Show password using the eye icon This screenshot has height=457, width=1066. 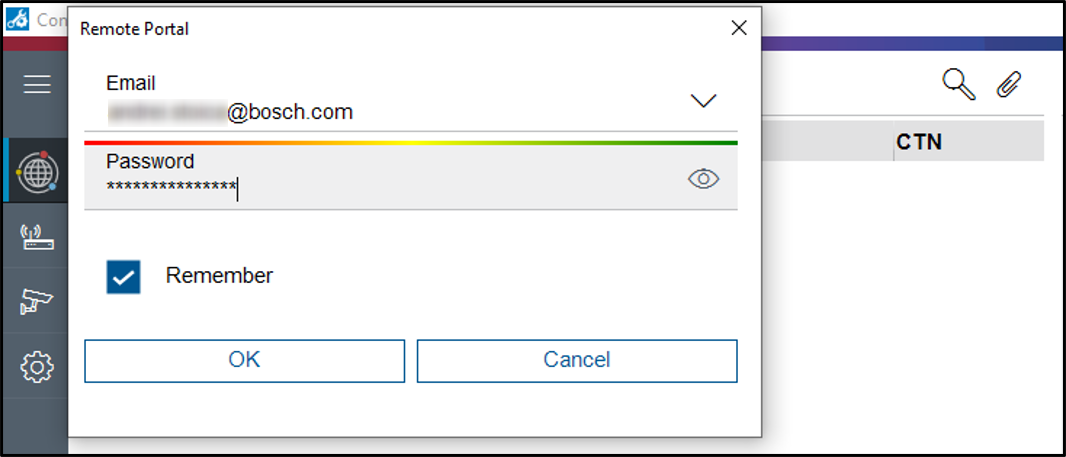pos(704,179)
